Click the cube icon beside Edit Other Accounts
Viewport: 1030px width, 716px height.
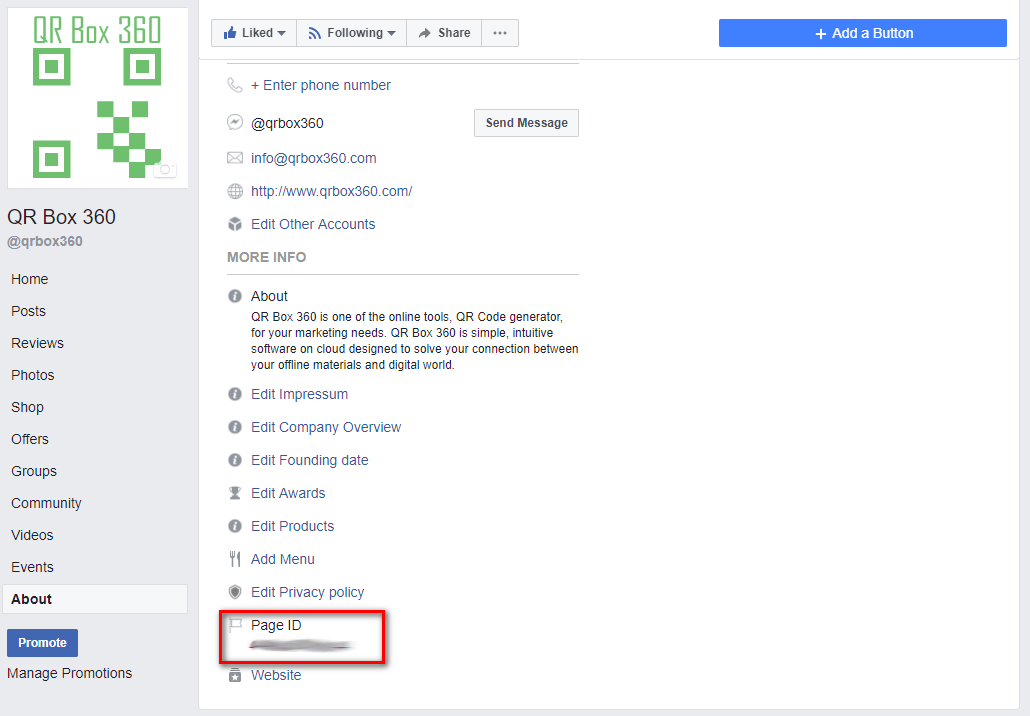[235, 225]
